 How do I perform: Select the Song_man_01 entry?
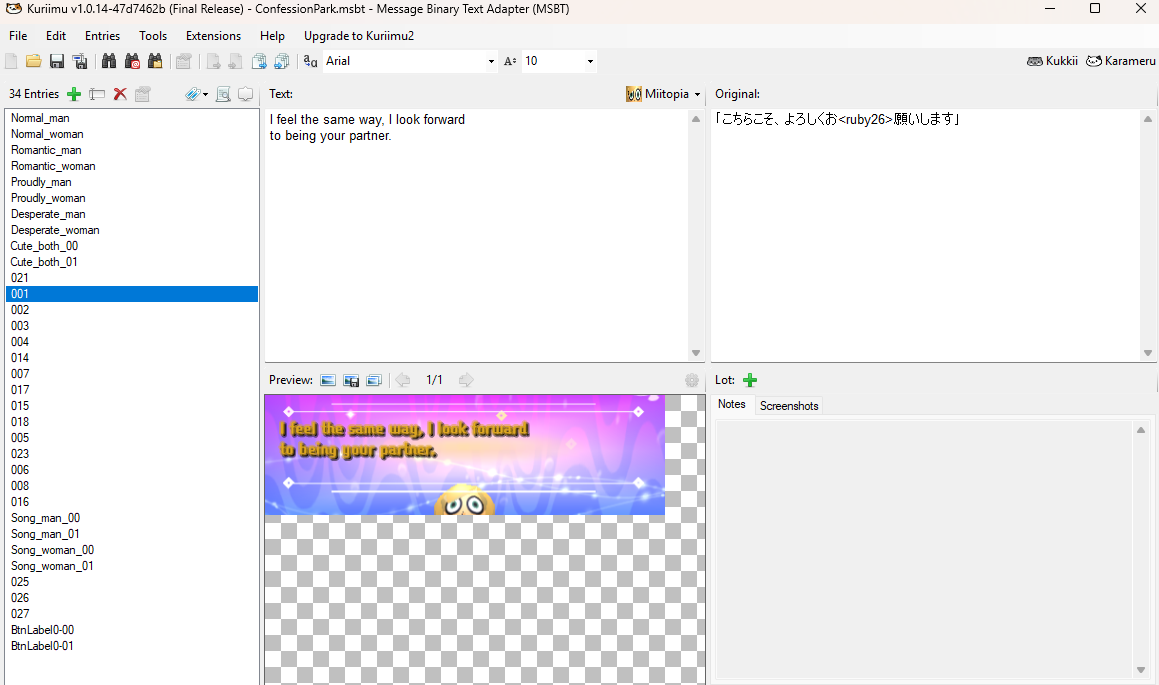(132, 534)
